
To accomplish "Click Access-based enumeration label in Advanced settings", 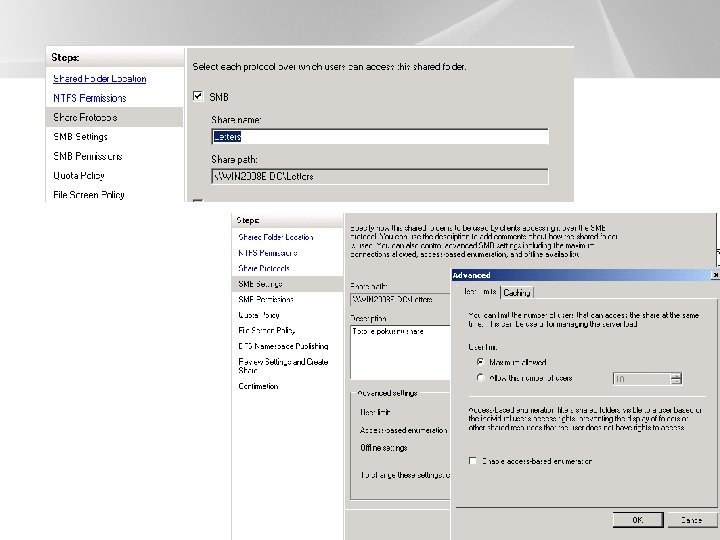I will pyautogui.click(x=404, y=430).
